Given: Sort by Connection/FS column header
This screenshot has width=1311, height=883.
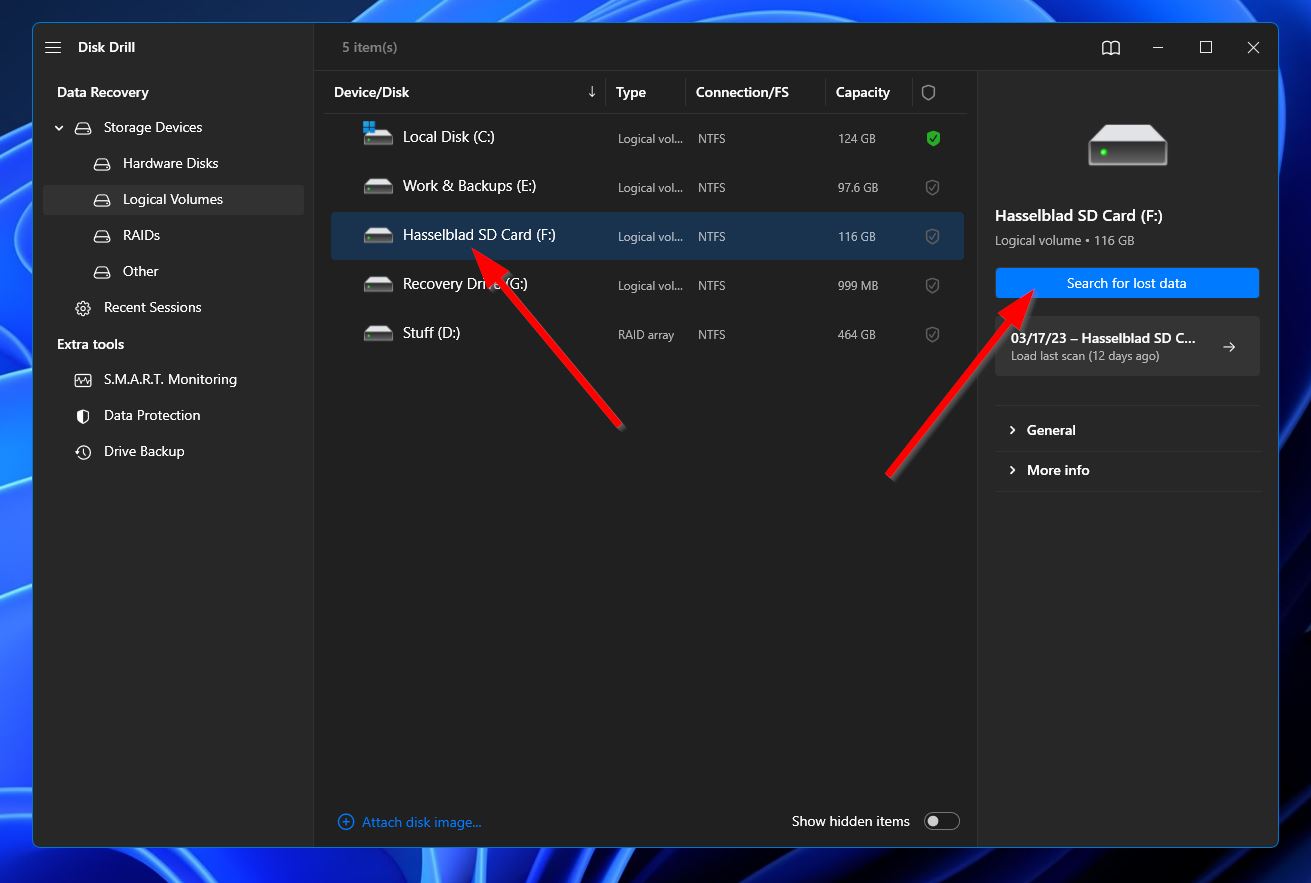Looking at the screenshot, I should [x=742, y=92].
